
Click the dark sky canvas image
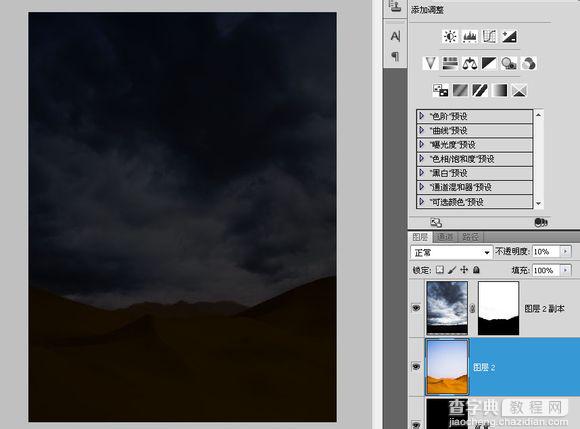click(x=182, y=217)
